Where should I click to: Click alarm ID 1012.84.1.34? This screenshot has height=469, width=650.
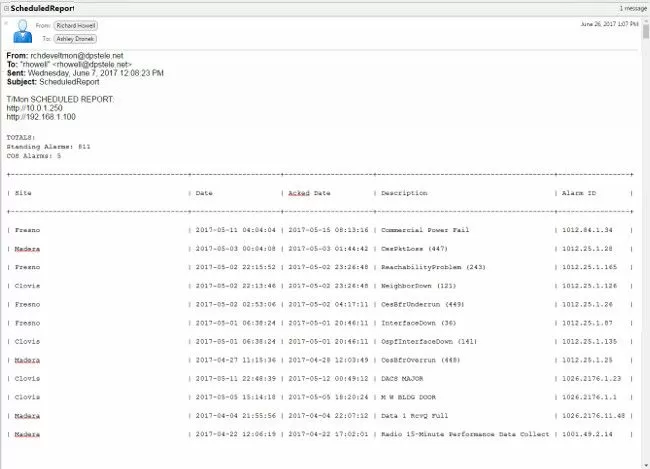(587, 229)
